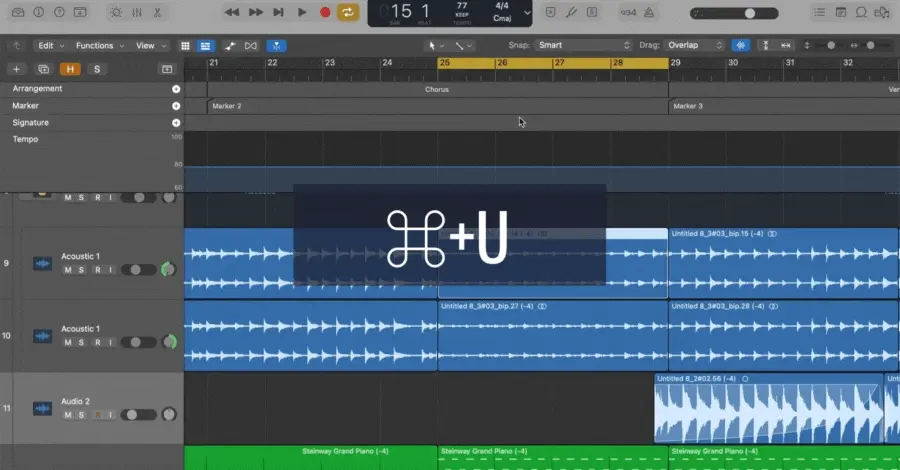Viewport: 900px width, 470px height.
Task: Click the Rewind transport button
Action: click(x=232, y=12)
